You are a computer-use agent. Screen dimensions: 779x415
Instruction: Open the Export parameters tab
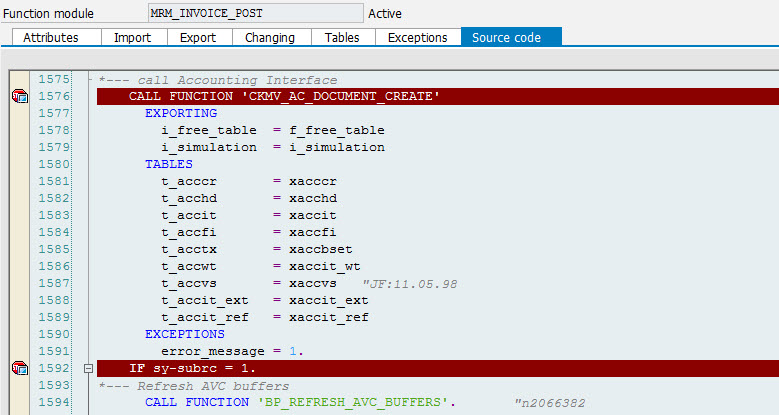pos(198,37)
